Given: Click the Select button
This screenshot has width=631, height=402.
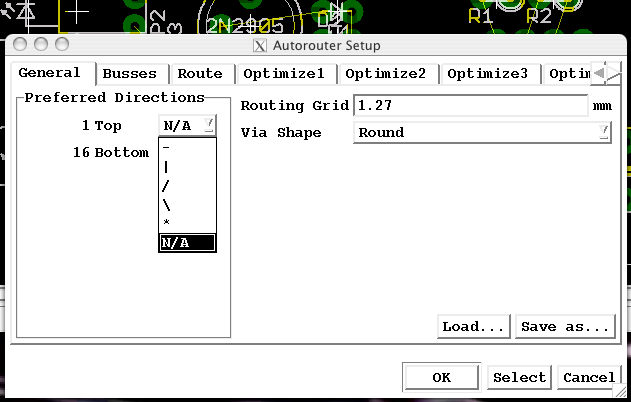Looking at the screenshot, I should [x=519, y=377].
